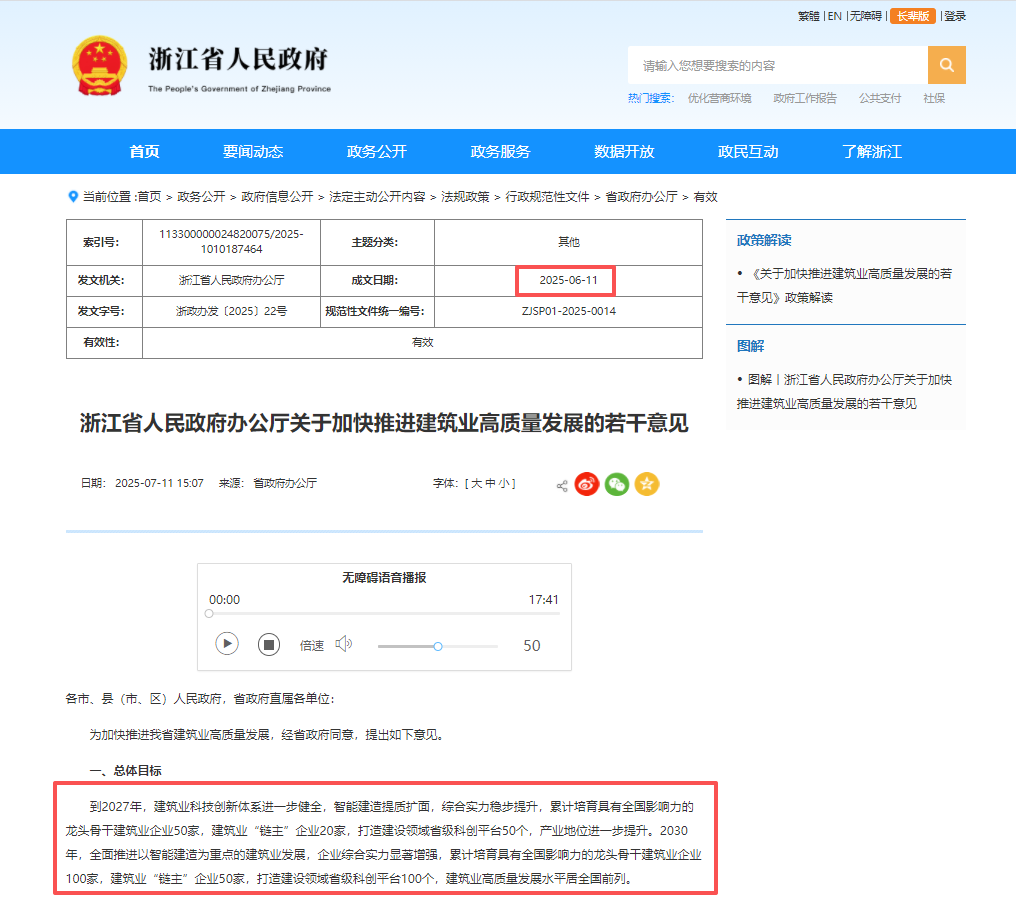Click the yellow star favorite icon
Viewport: 1016px width, 902px height.
(x=647, y=484)
